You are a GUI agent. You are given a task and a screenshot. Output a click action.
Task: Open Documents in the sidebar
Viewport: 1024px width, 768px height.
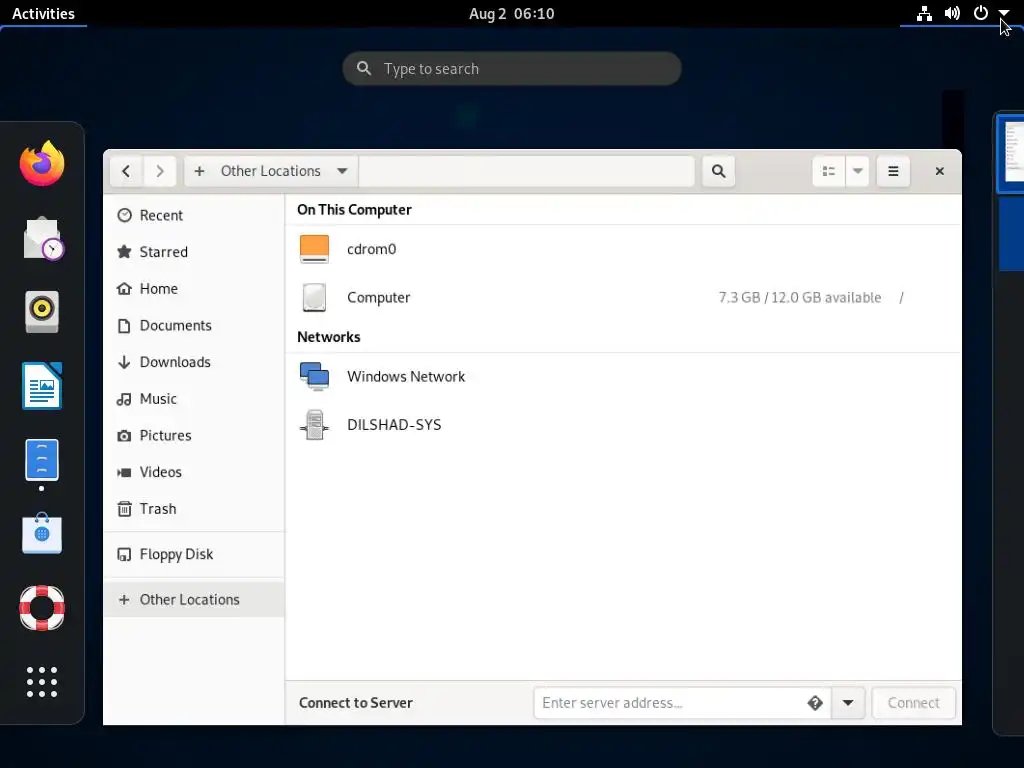point(193,325)
